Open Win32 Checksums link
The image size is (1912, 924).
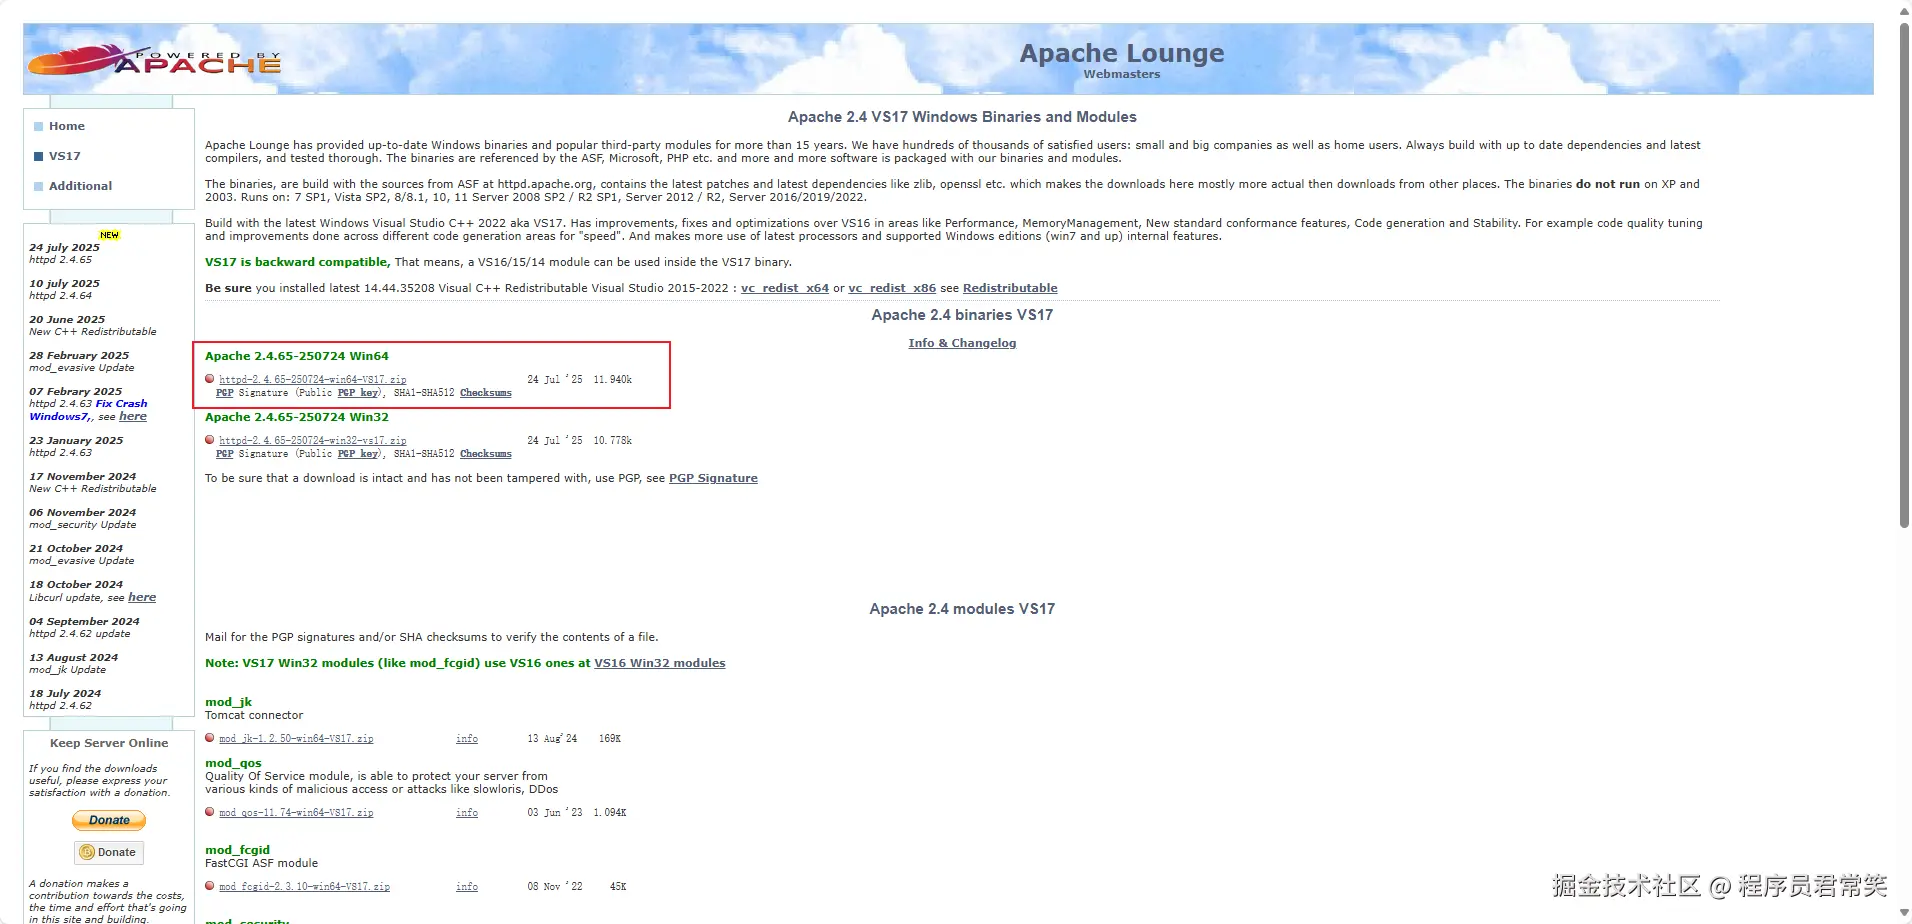tap(486, 454)
